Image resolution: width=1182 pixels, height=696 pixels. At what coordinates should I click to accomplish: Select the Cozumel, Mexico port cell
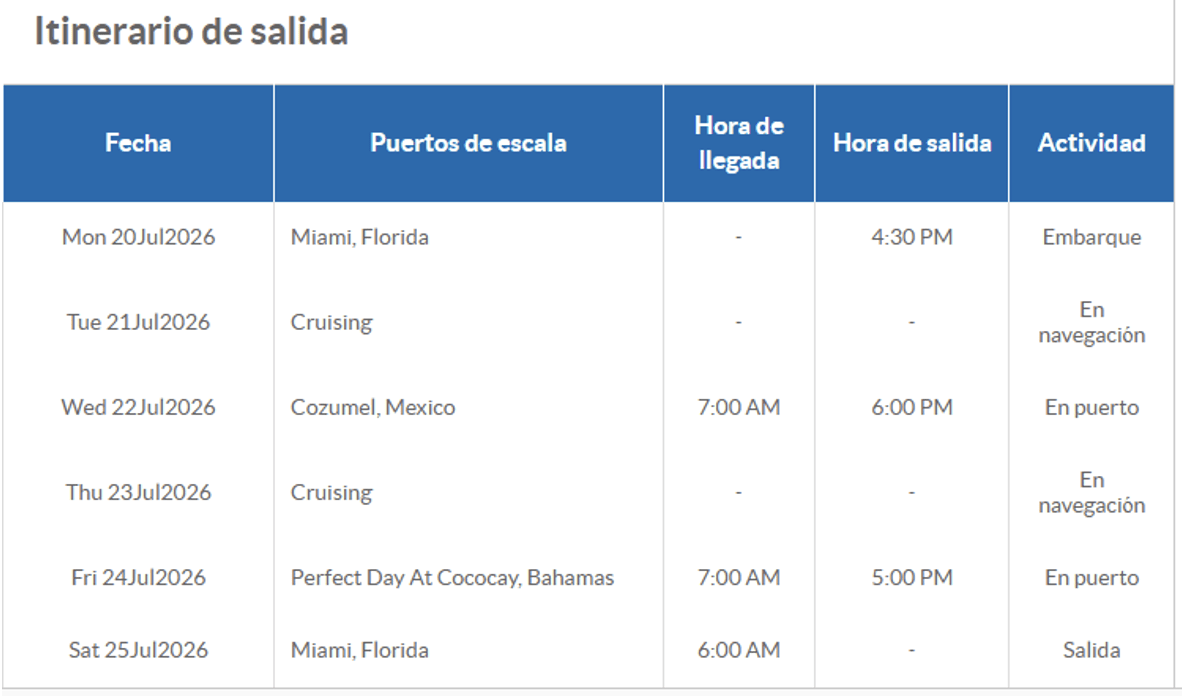373,407
